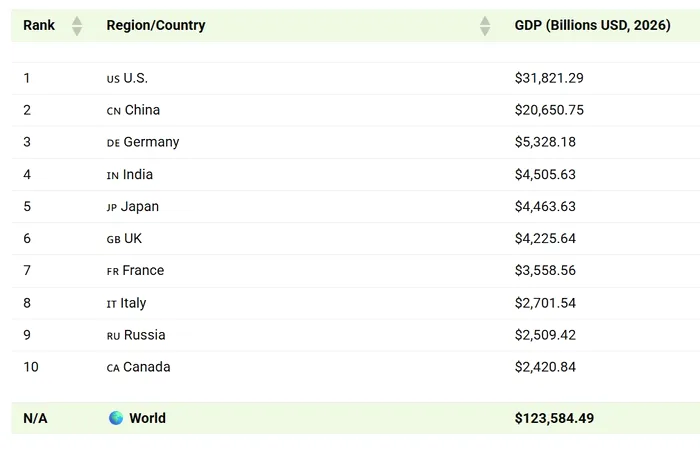Click the World total row label
The width and height of the screenshot is (700, 450).
(147, 418)
